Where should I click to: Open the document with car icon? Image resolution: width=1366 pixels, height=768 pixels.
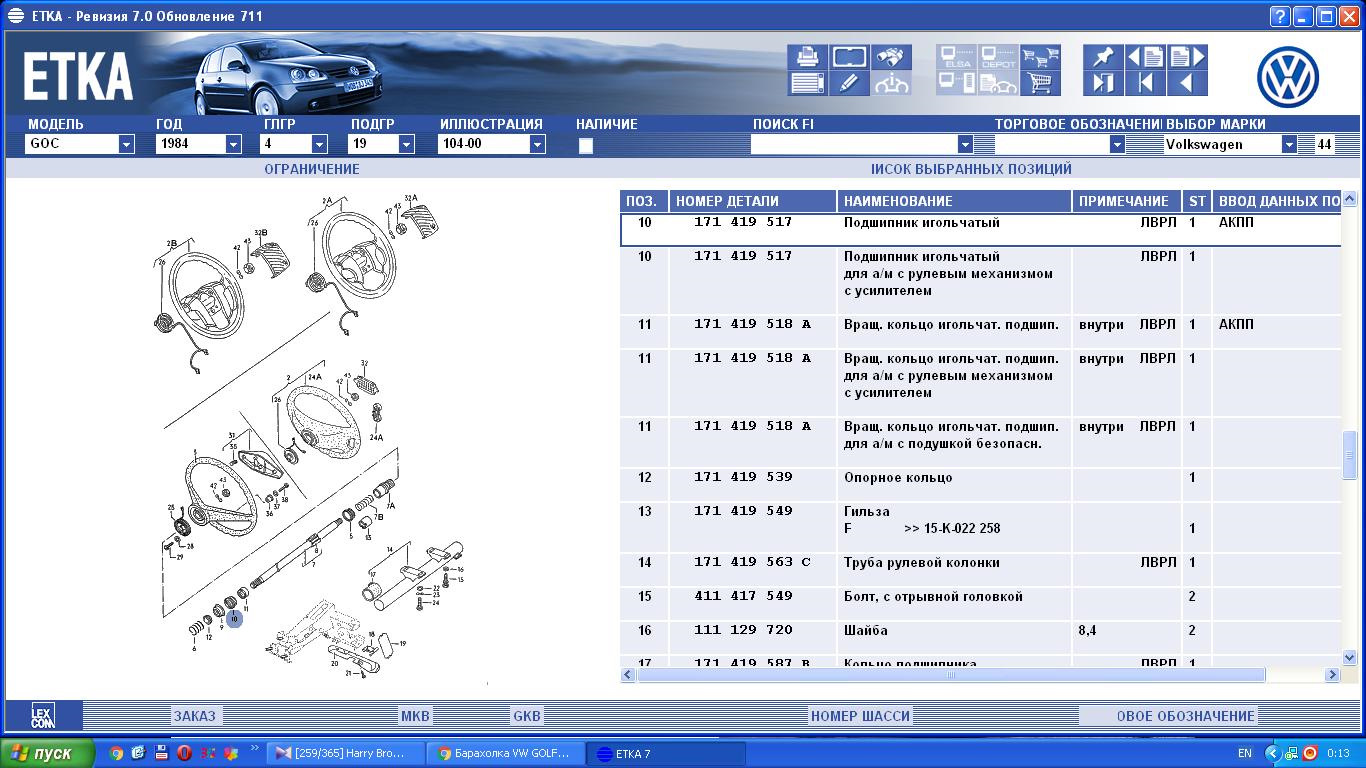(998, 83)
